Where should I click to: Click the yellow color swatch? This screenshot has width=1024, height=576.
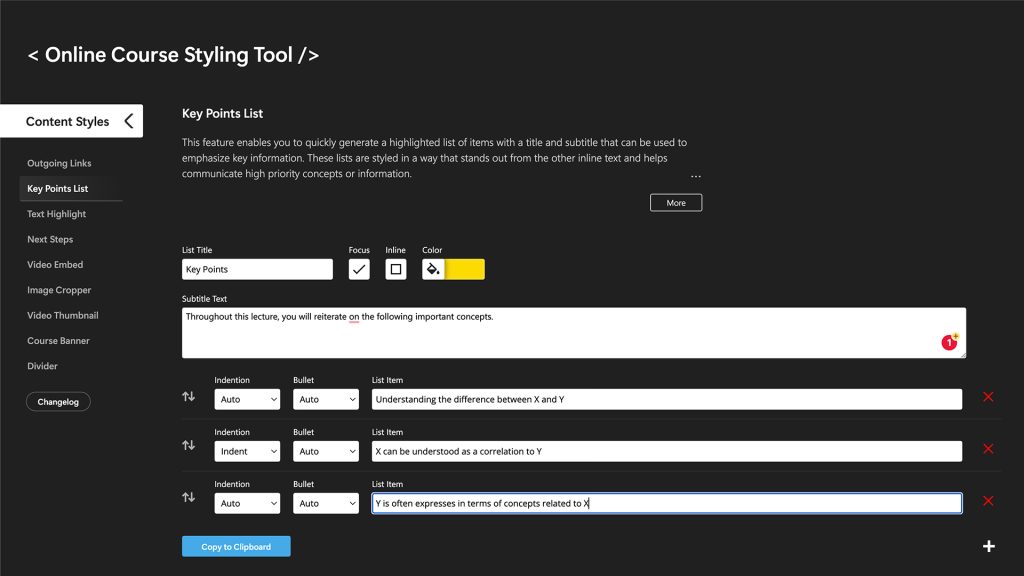[x=465, y=269]
